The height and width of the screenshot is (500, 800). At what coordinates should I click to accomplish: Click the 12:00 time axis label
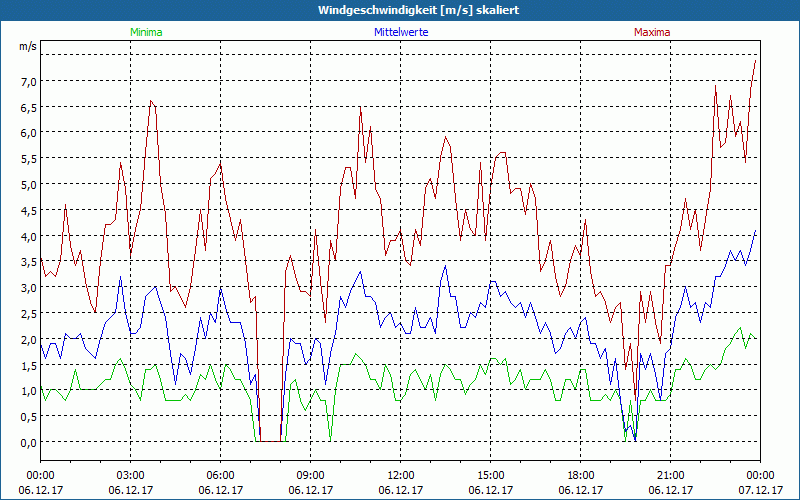click(x=401, y=476)
